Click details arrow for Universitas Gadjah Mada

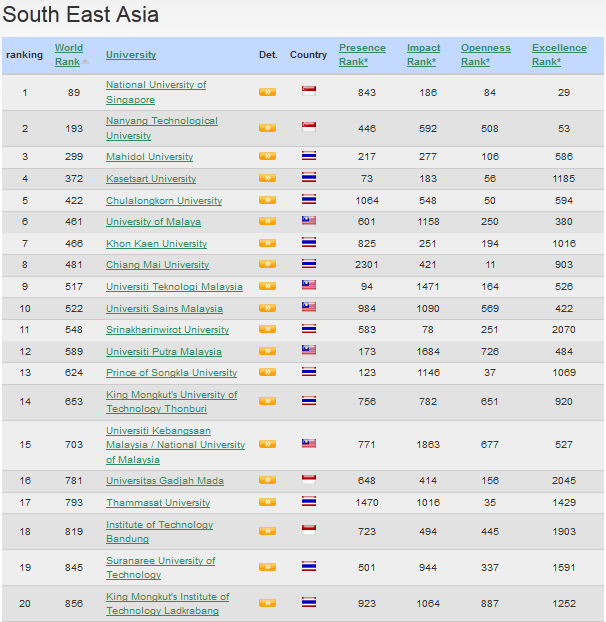coord(267,480)
